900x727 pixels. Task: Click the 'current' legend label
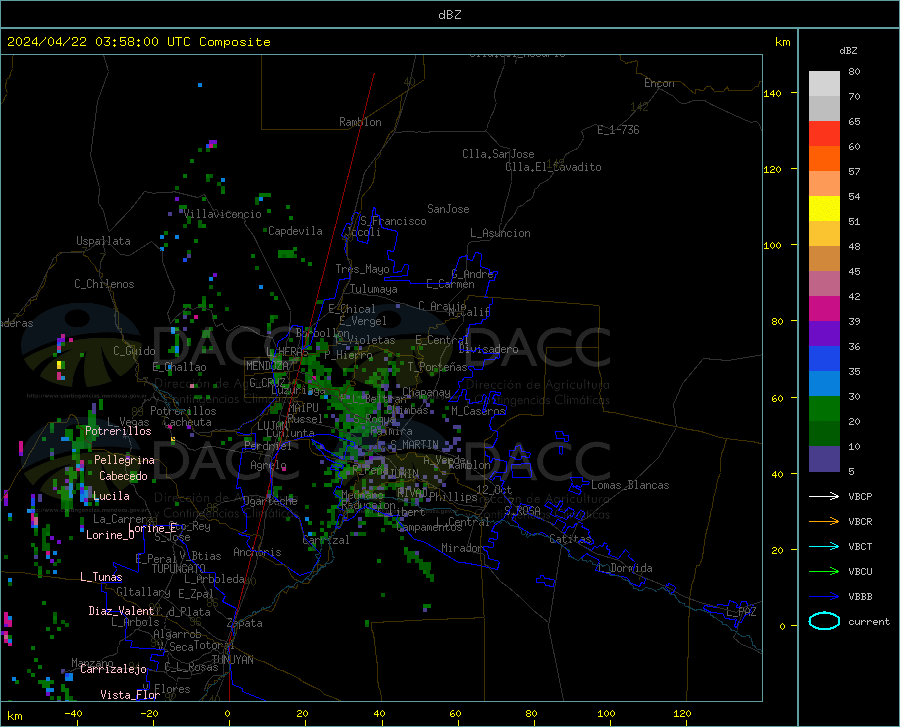click(x=869, y=621)
